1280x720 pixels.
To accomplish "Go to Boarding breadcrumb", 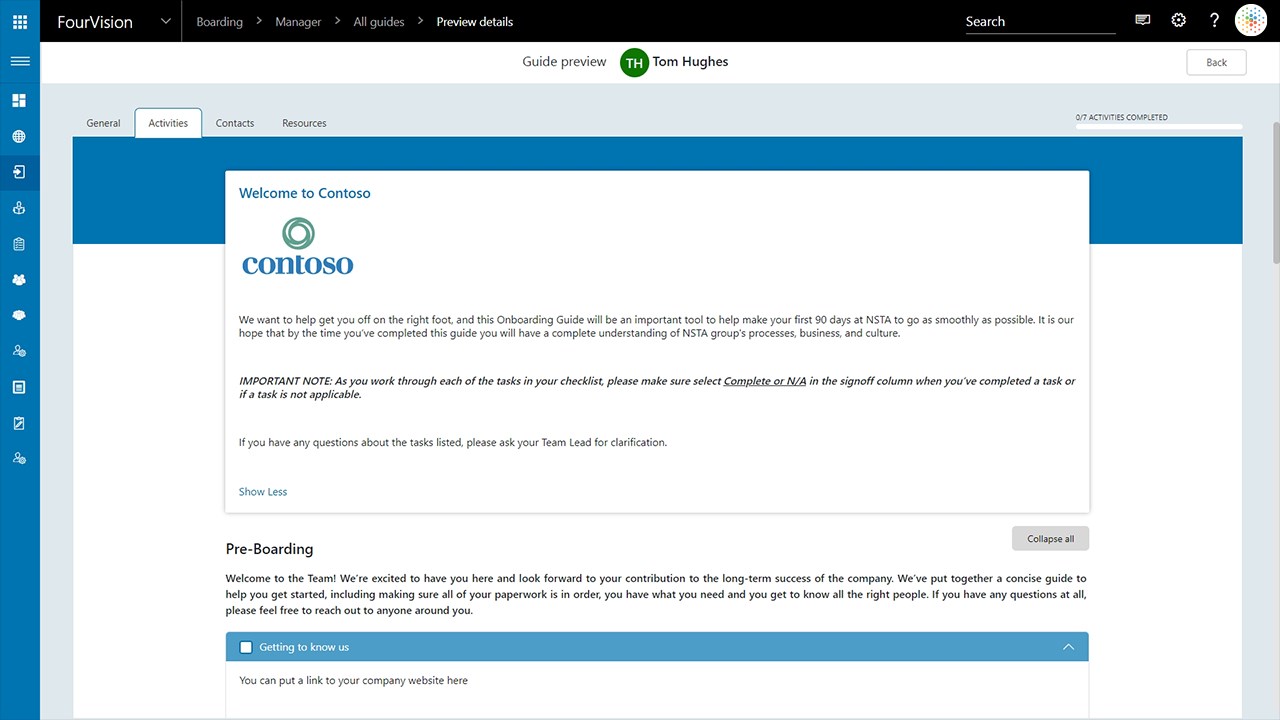I will (220, 22).
